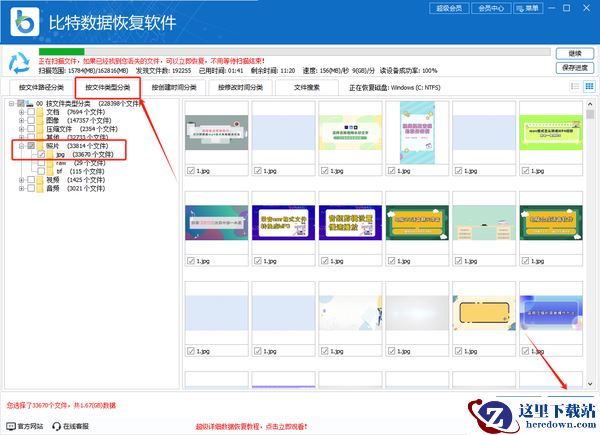Click the 在线客服 label text

point(76,426)
